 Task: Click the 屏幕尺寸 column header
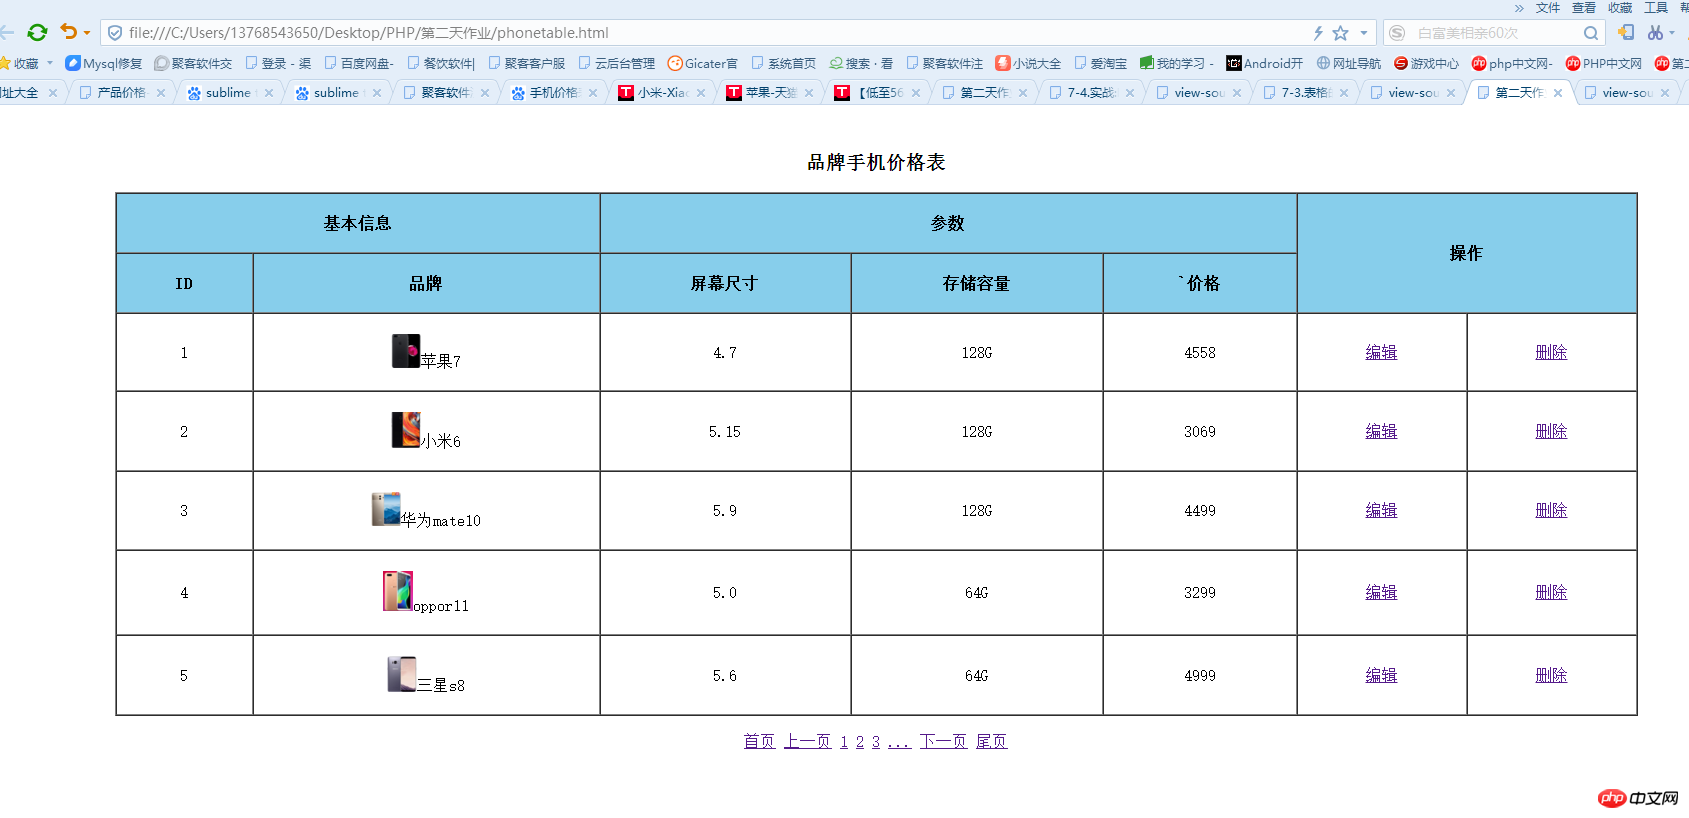click(x=725, y=283)
